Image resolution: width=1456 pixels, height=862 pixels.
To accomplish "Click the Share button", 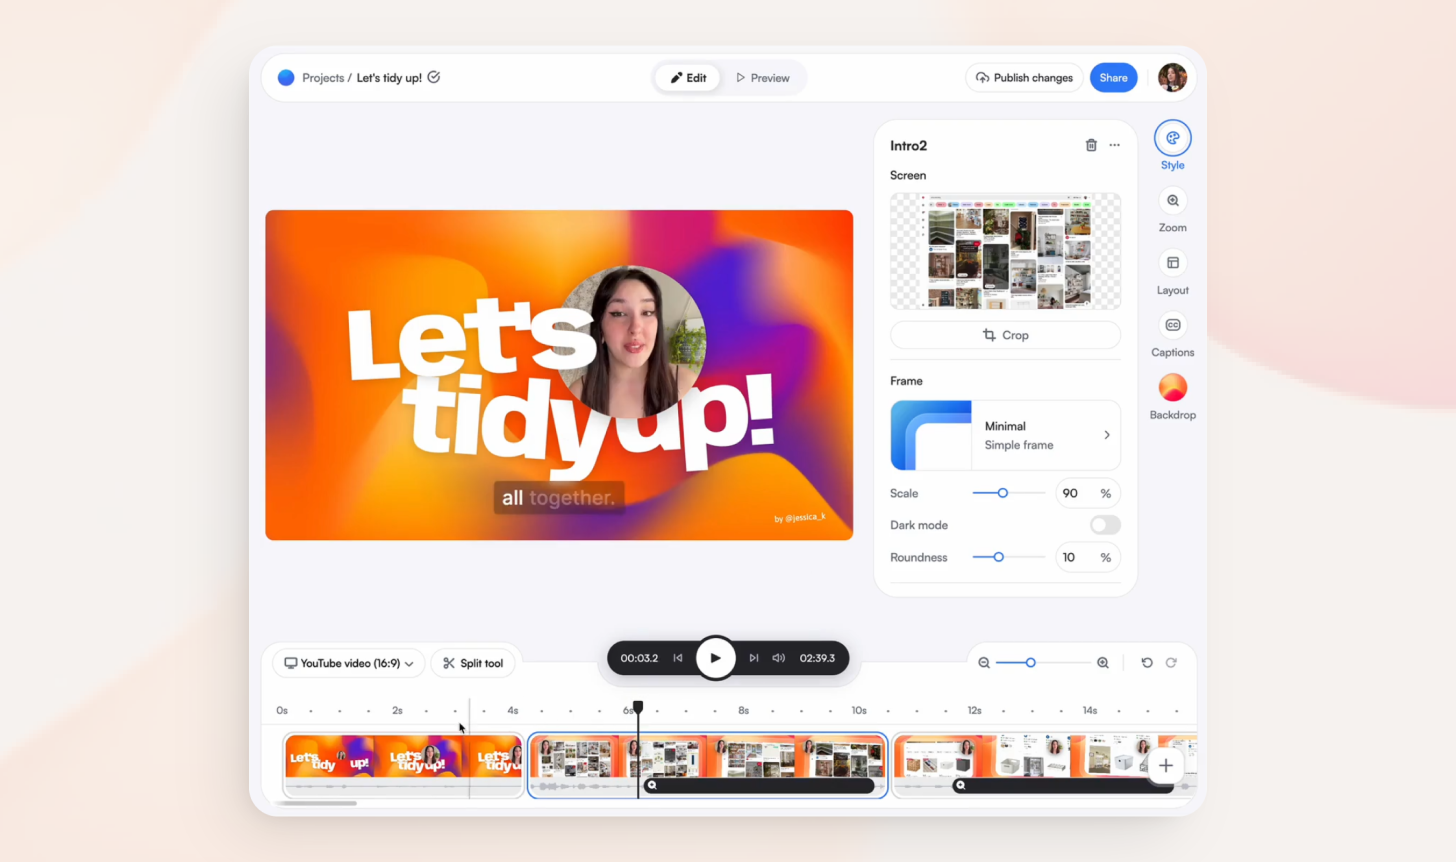I will (x=1113, y=78).
